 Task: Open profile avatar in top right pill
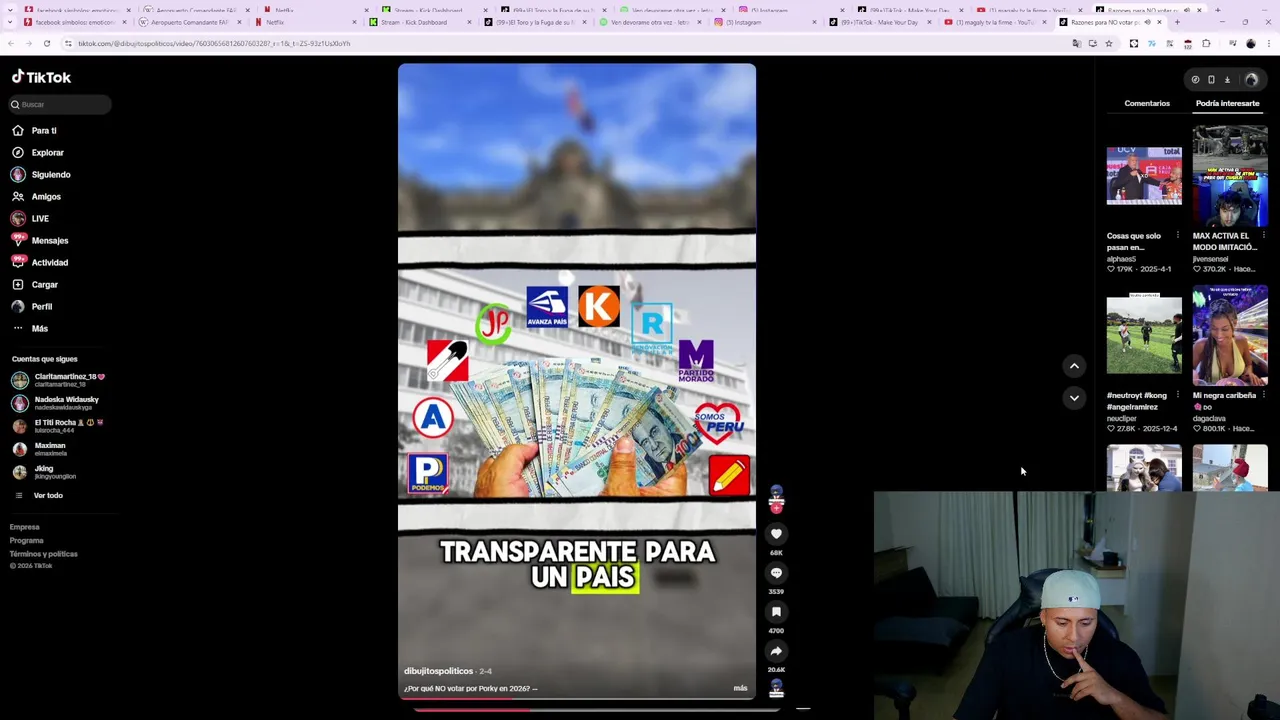point(1251,80)
